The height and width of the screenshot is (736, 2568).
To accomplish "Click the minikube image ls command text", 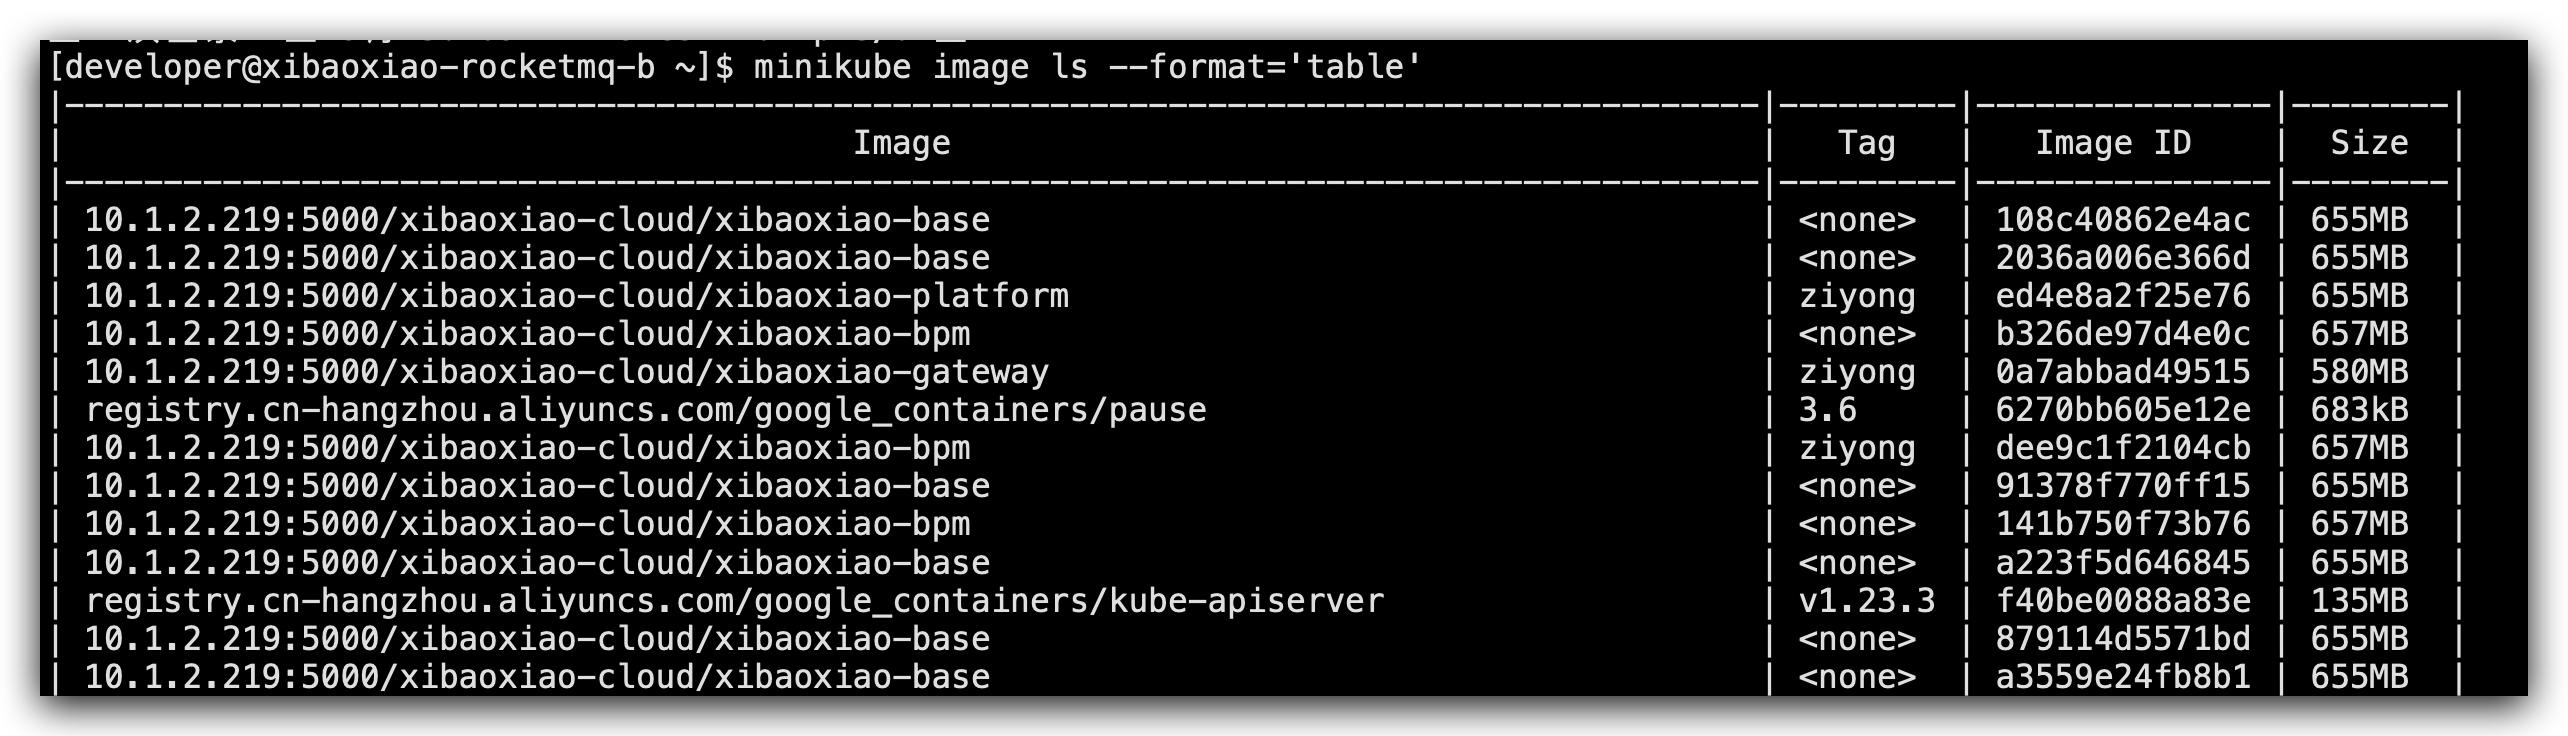I will click(1087, 67).
